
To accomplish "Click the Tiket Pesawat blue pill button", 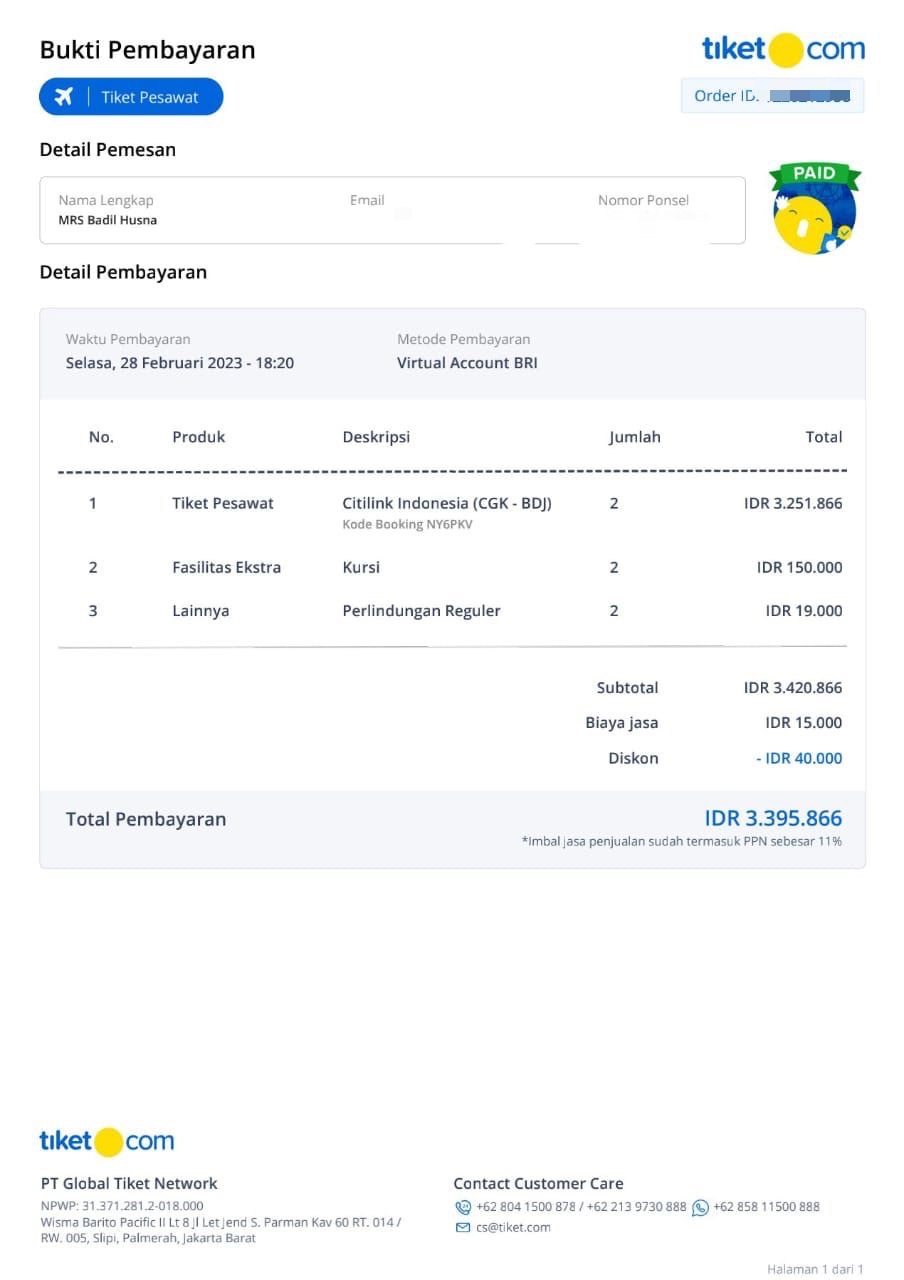I will pyautogui.click(x=131, y=97).
